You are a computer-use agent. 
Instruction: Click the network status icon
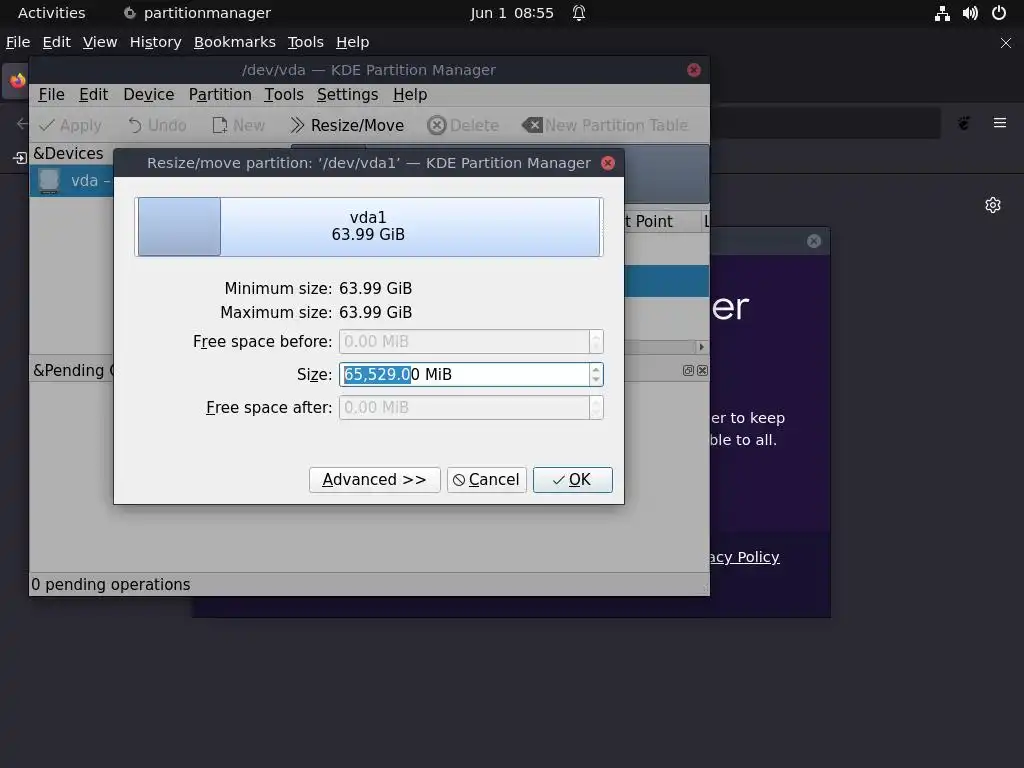point(942,13)
